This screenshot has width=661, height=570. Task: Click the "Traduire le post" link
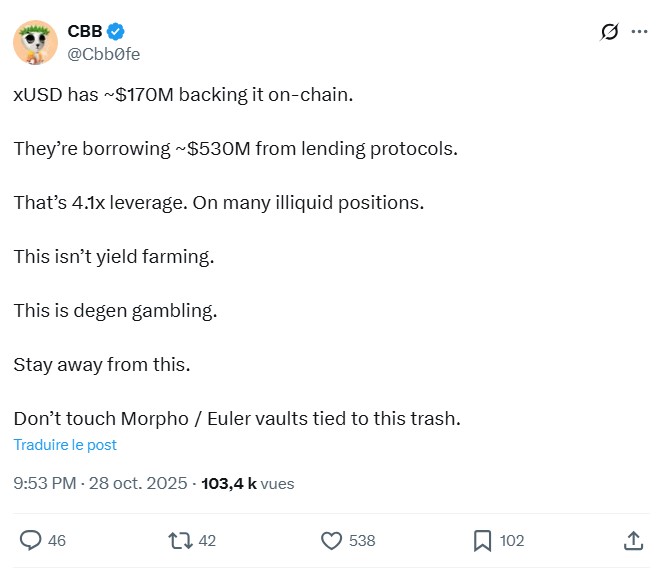click(x=65, y=445)
